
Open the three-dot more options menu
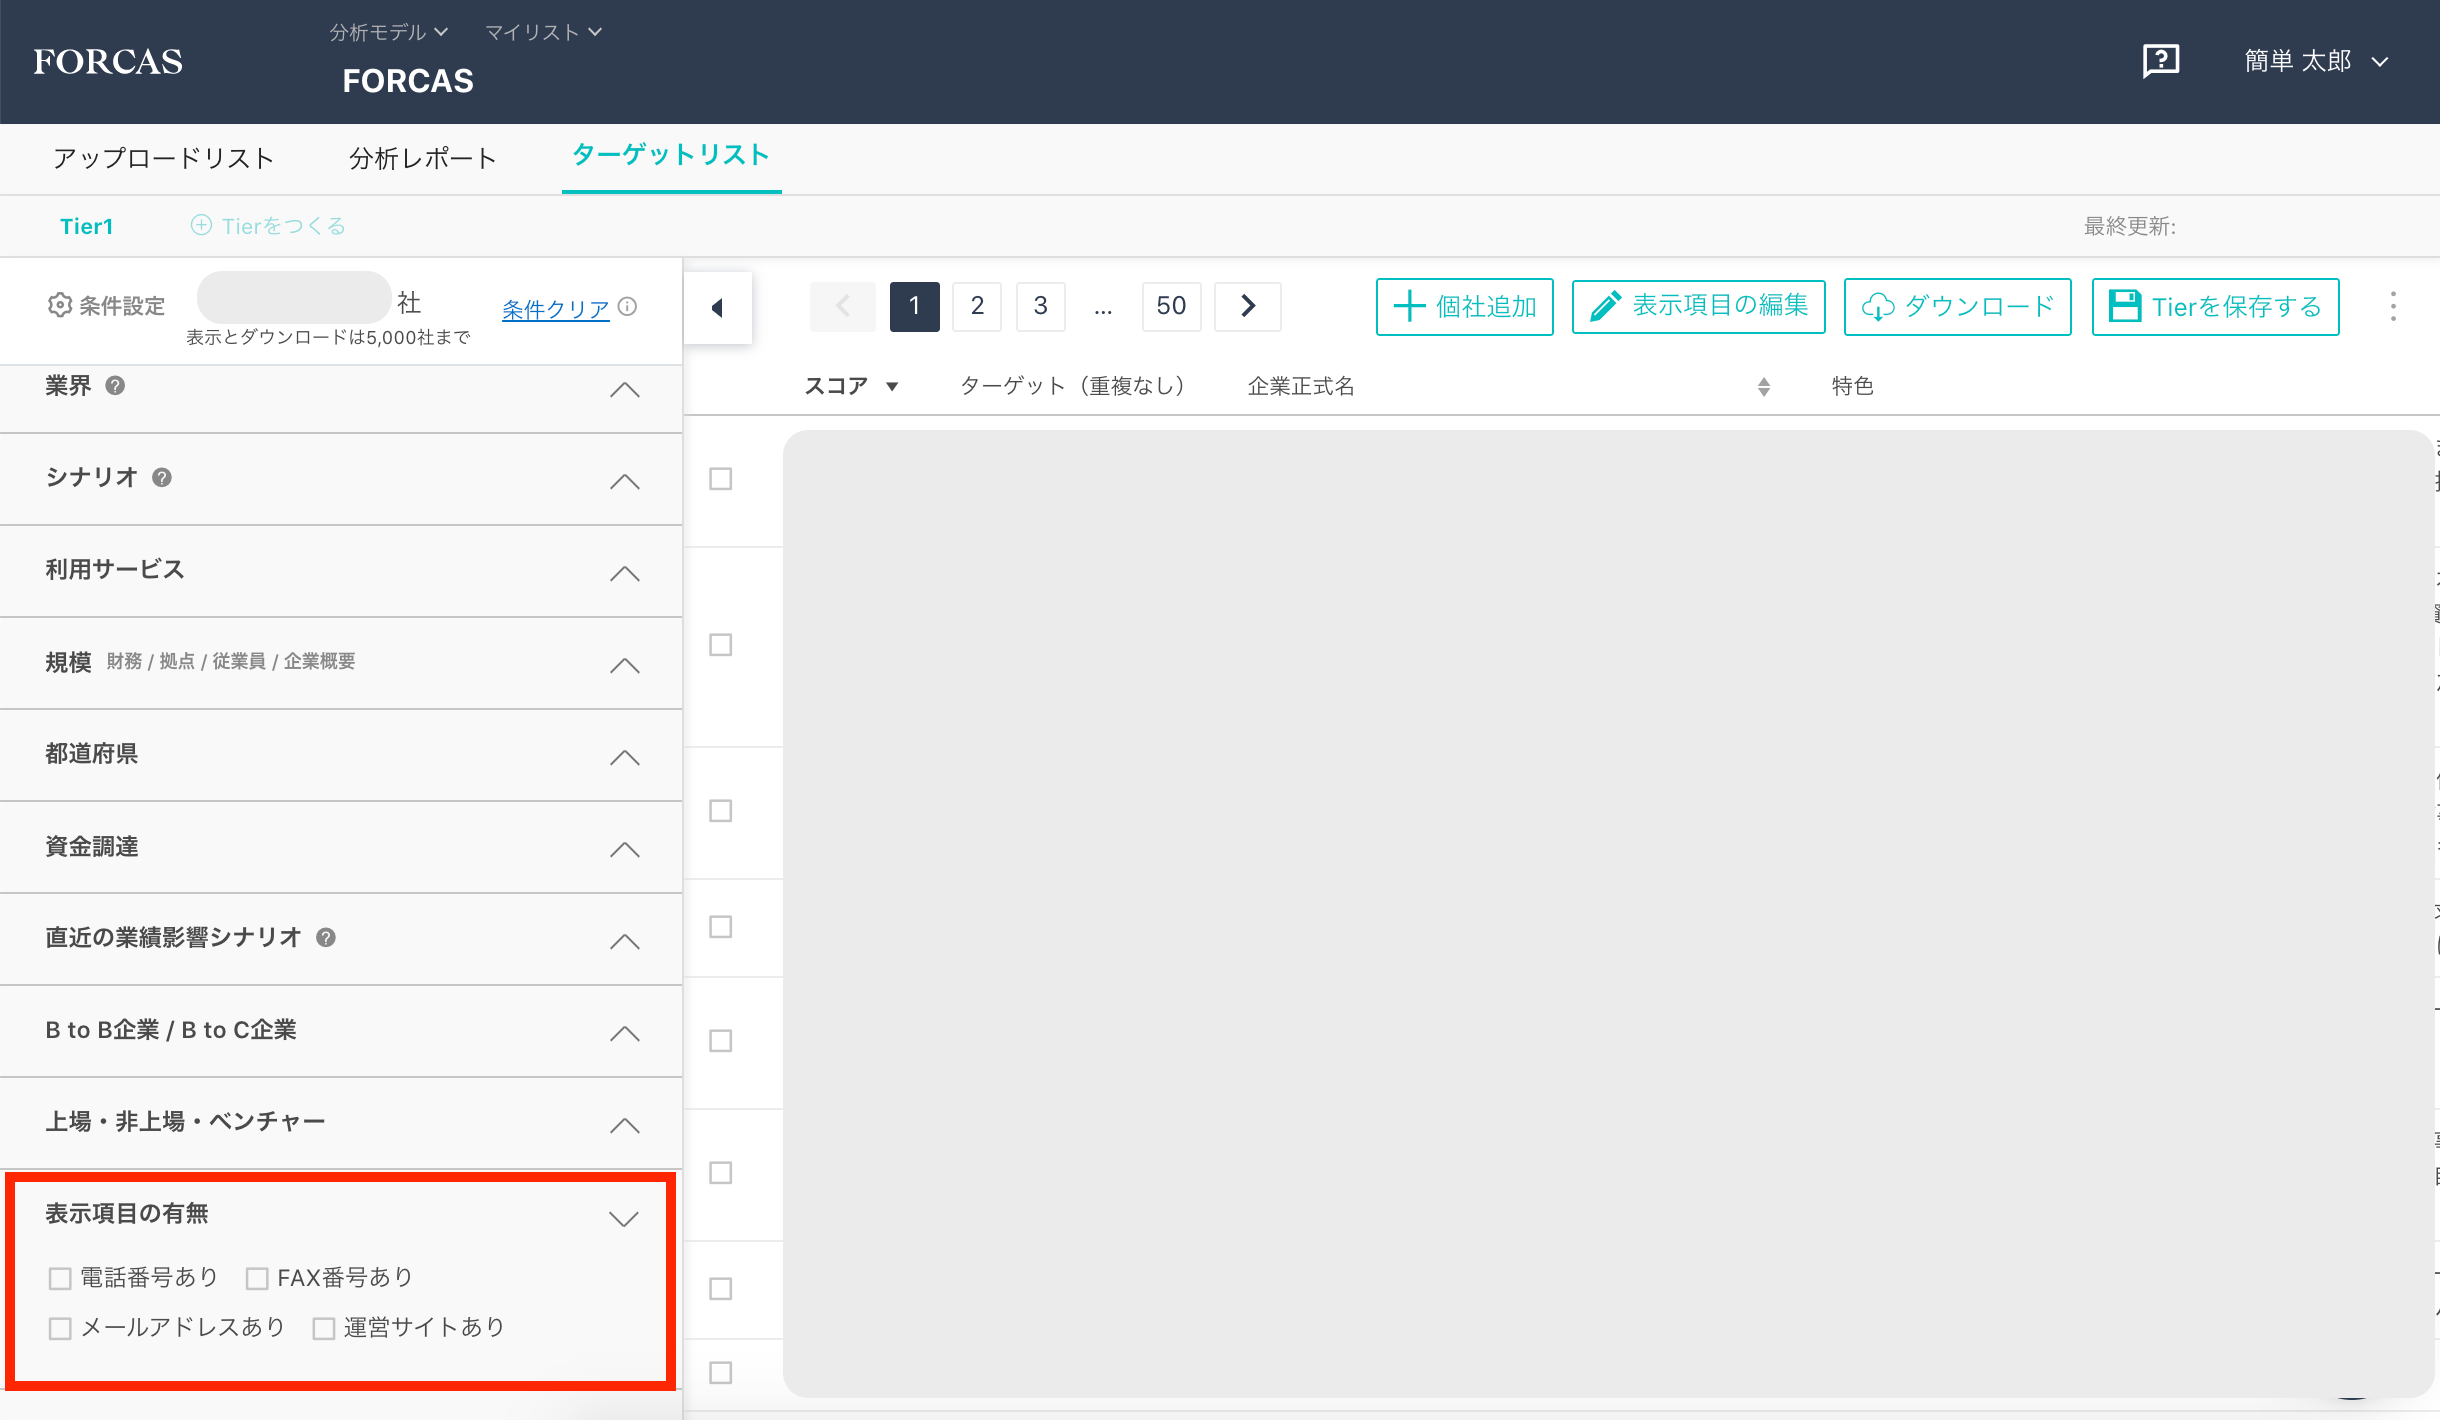pos(2392,306)
